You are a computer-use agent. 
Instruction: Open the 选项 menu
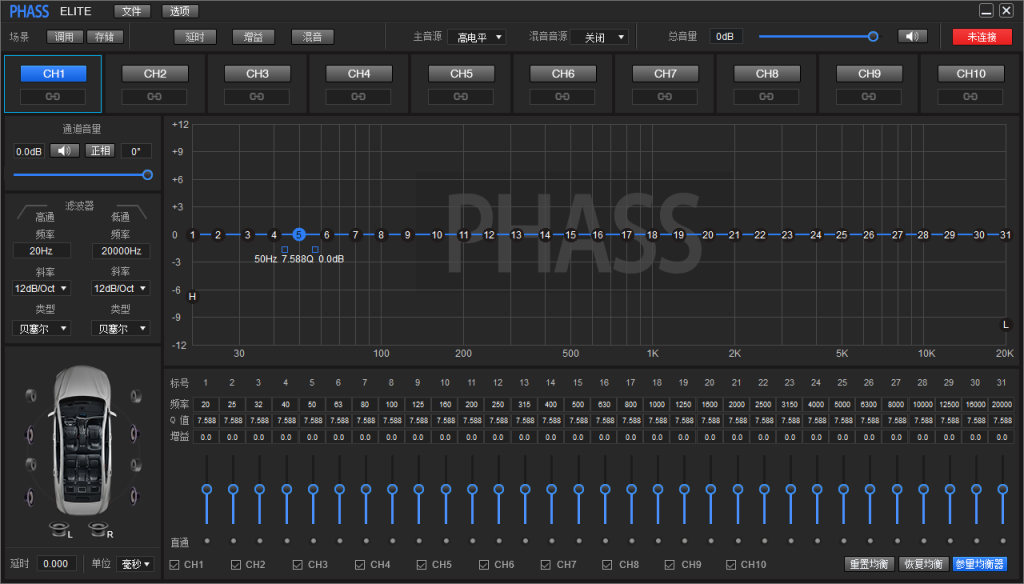(180, 11)
